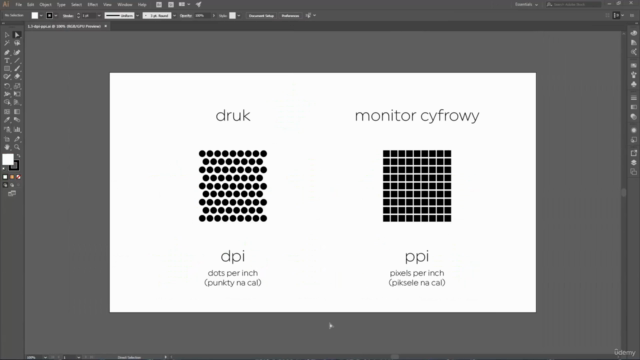Screen dimensions: 640x360
Task: Select the Slice tool
Action: coord(17,139)
